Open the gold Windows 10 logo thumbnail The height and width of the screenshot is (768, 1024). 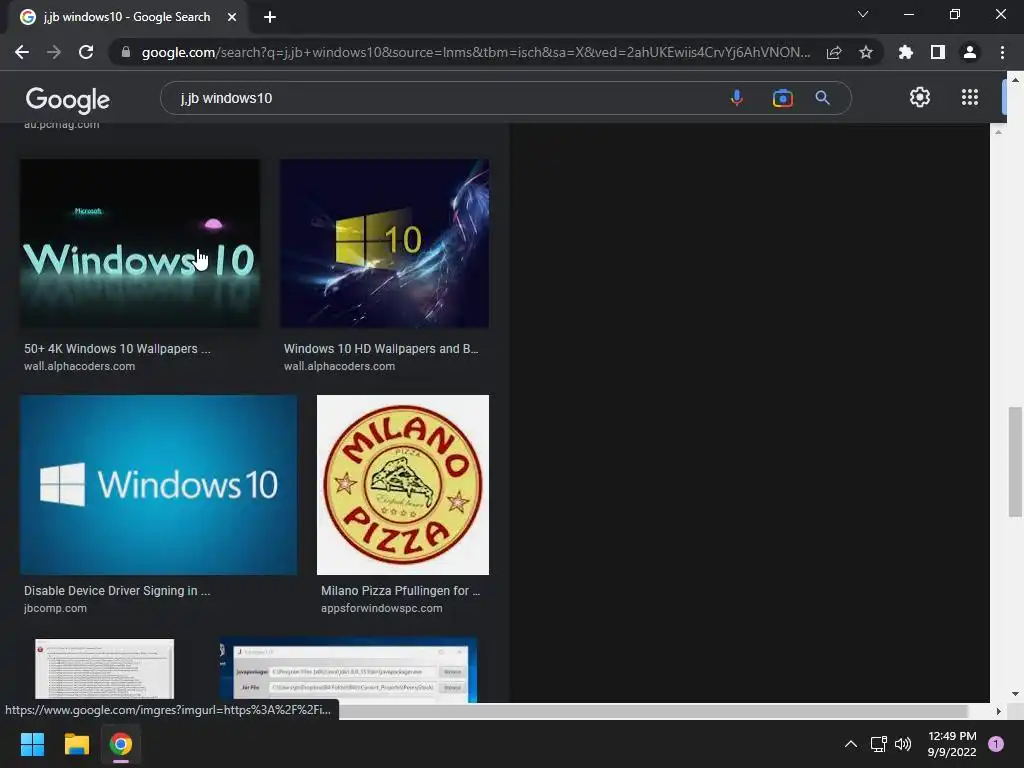pos(384,243)
